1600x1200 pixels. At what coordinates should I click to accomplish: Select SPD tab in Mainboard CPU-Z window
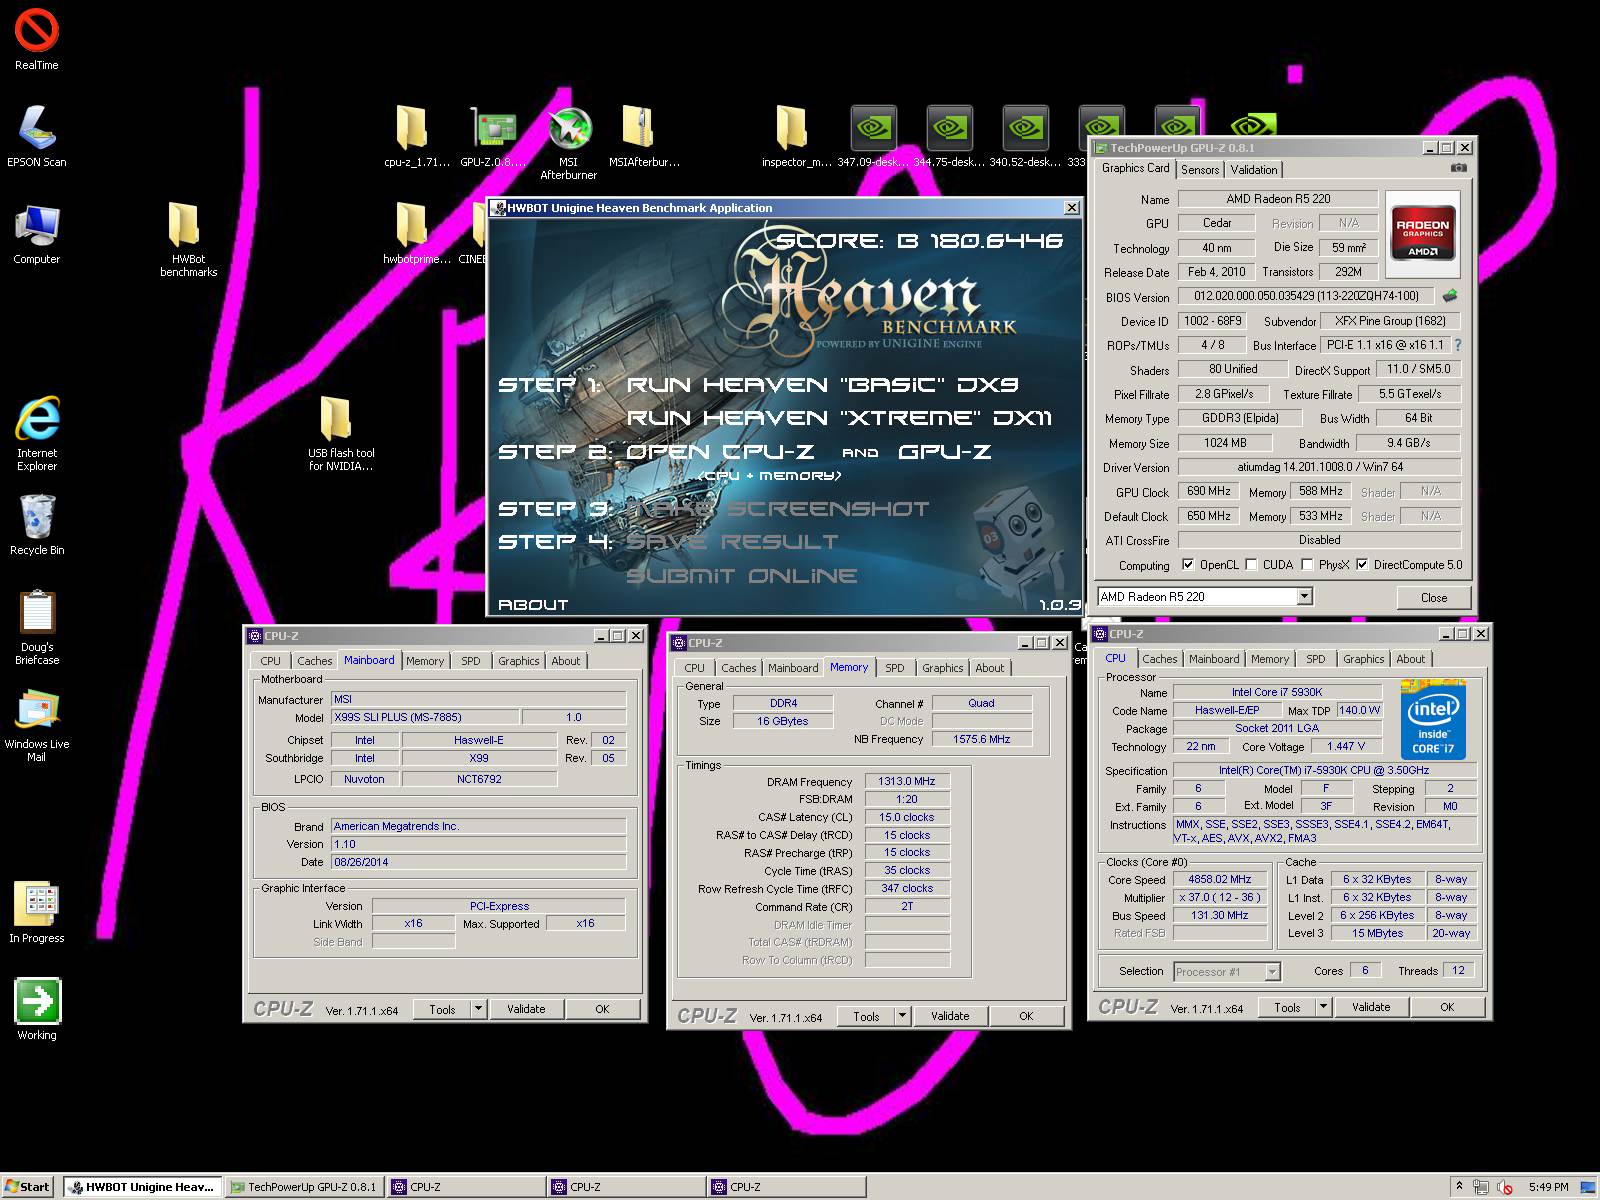[x=470, y=661]
